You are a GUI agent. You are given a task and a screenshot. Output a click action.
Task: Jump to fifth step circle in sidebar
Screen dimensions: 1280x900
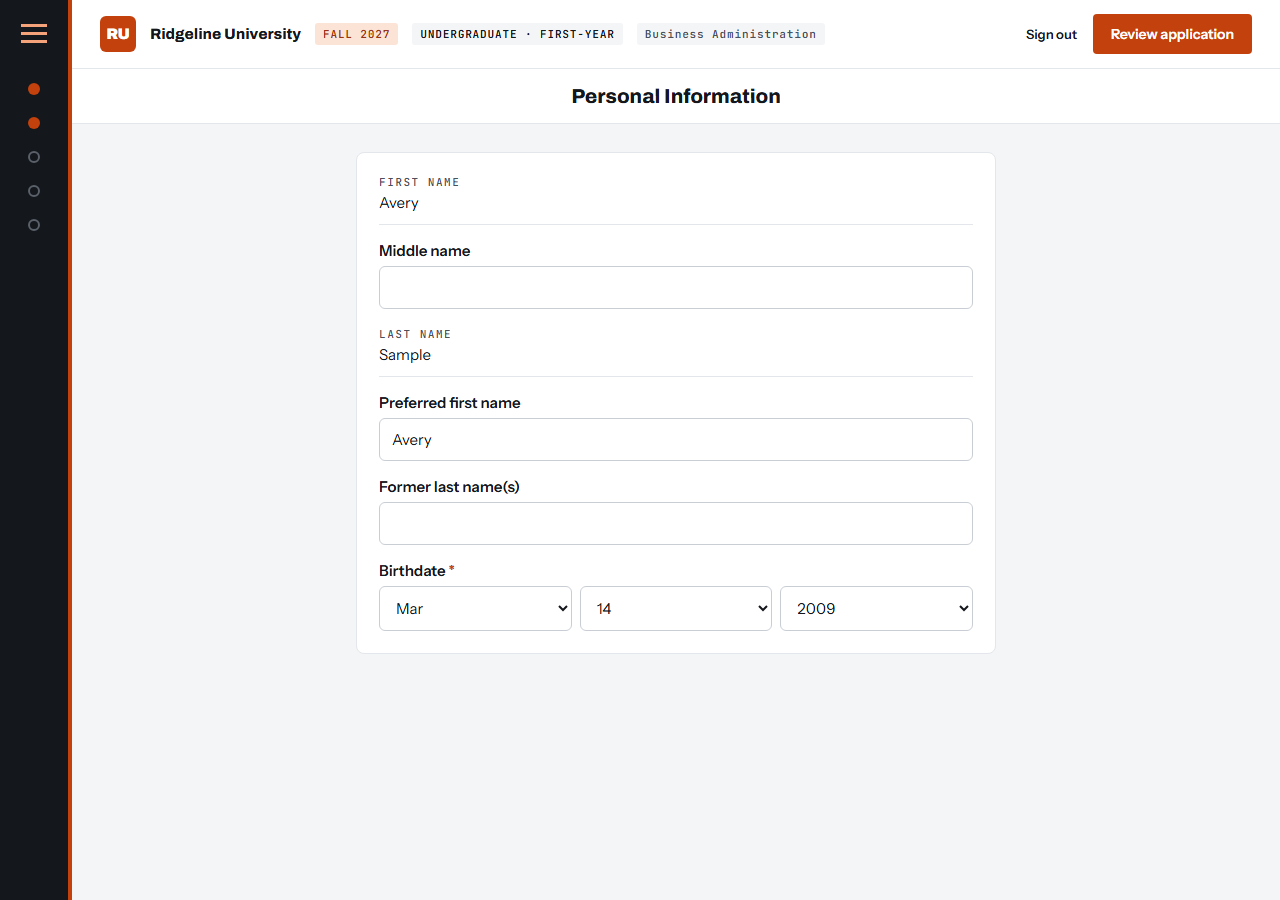pos(34,225)
